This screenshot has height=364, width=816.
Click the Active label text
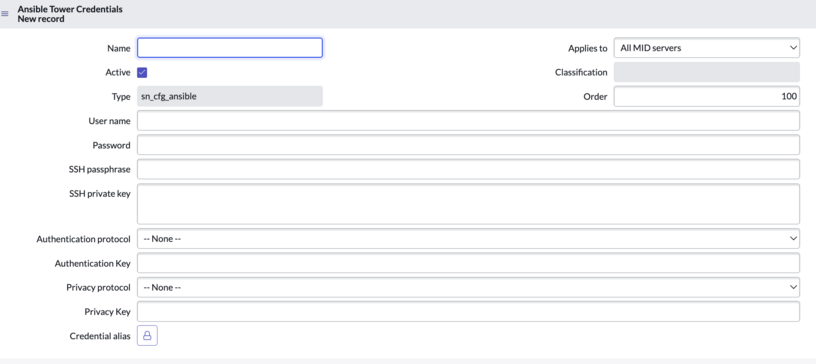point(118,72)
